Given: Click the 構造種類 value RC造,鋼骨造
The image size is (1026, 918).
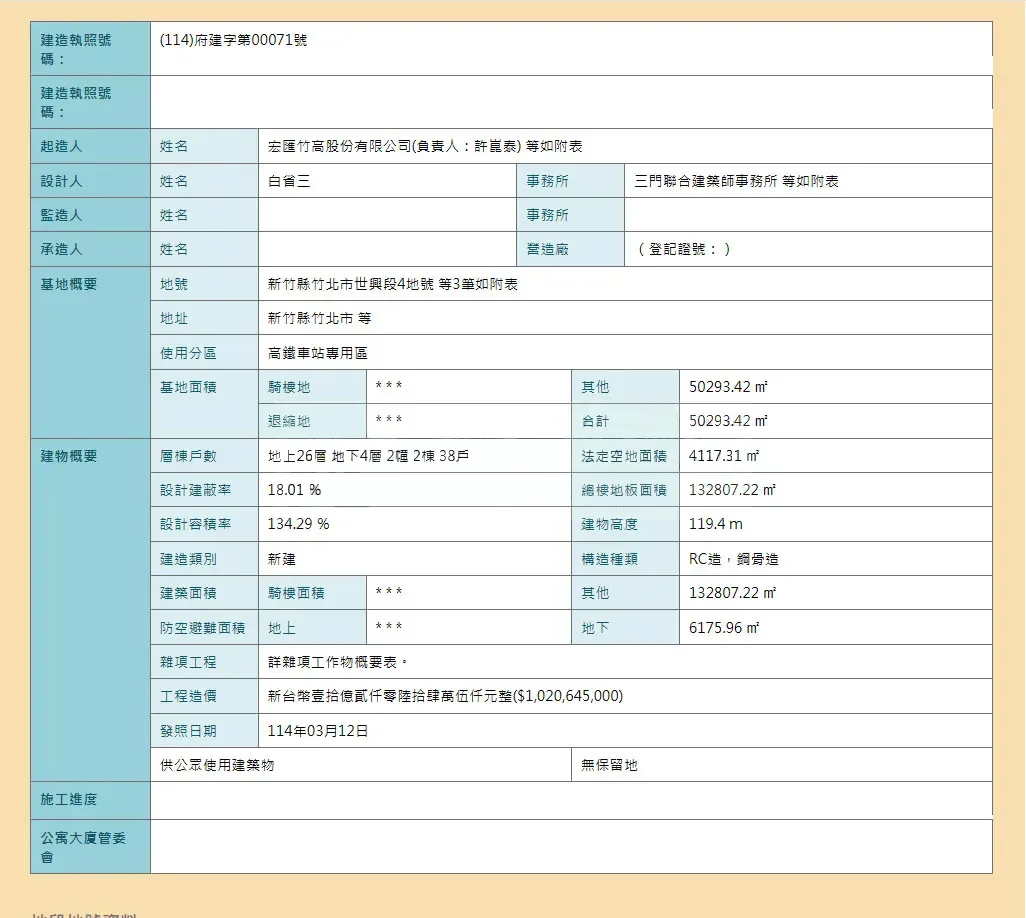Looking at the screenshot, I should [734, 560].
